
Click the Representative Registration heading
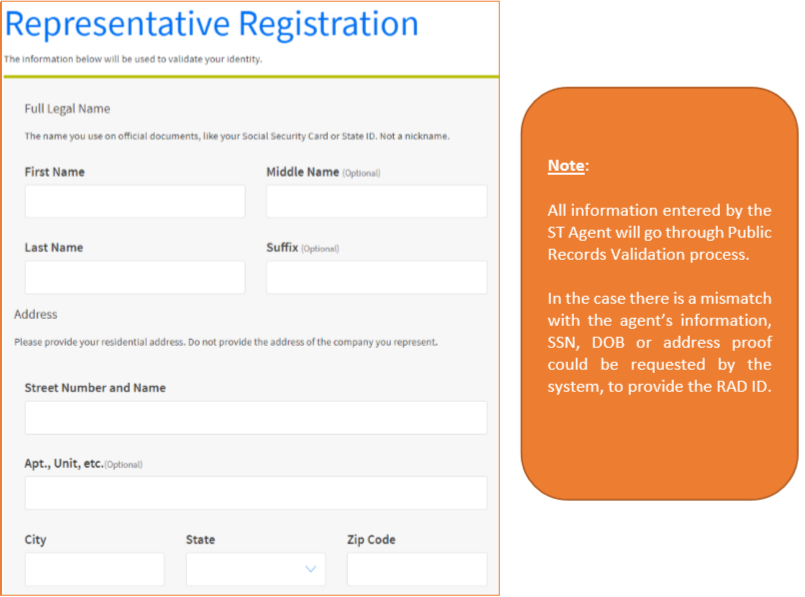point(212,24)
